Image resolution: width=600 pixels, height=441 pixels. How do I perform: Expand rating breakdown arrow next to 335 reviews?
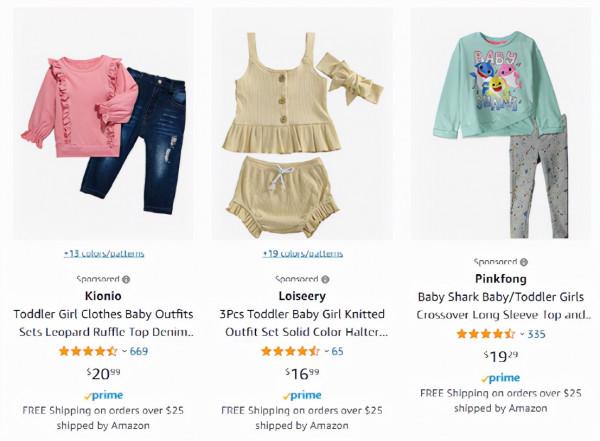pyautogui.click(x=521, y=334)
